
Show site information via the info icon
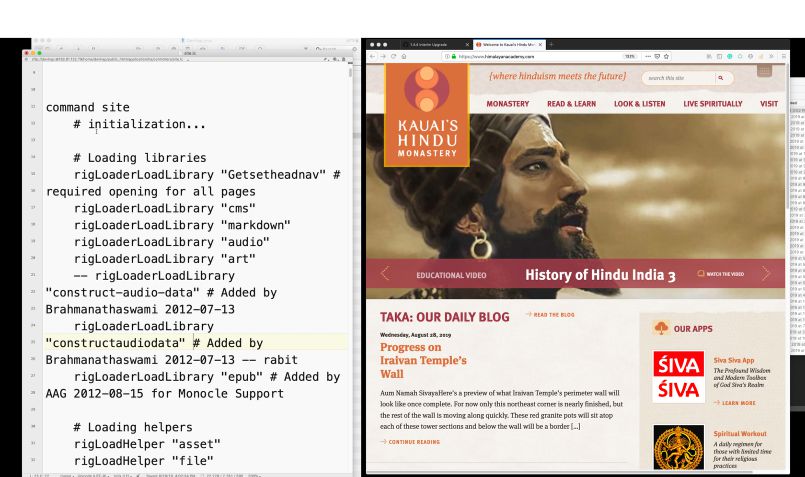pos(447,56)
